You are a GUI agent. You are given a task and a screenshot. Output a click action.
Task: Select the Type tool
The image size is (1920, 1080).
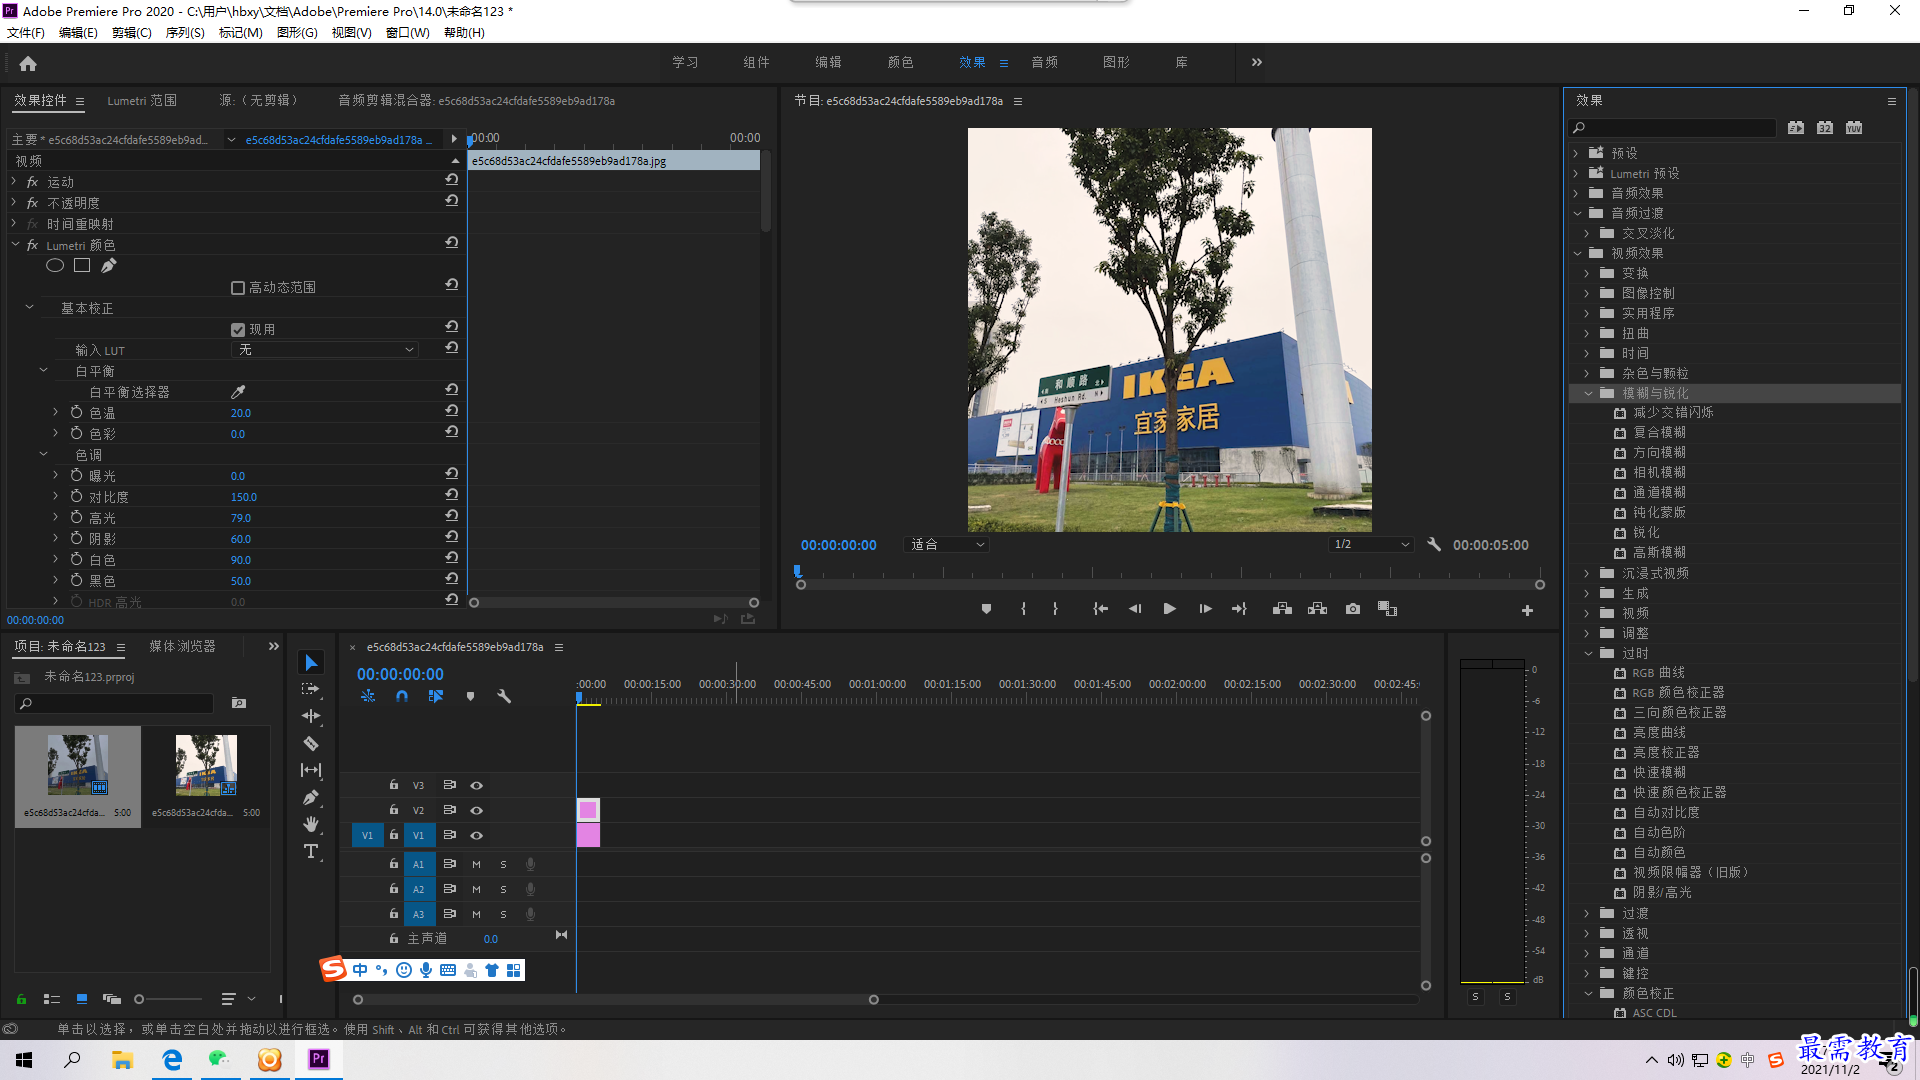[x=311, y=851]
